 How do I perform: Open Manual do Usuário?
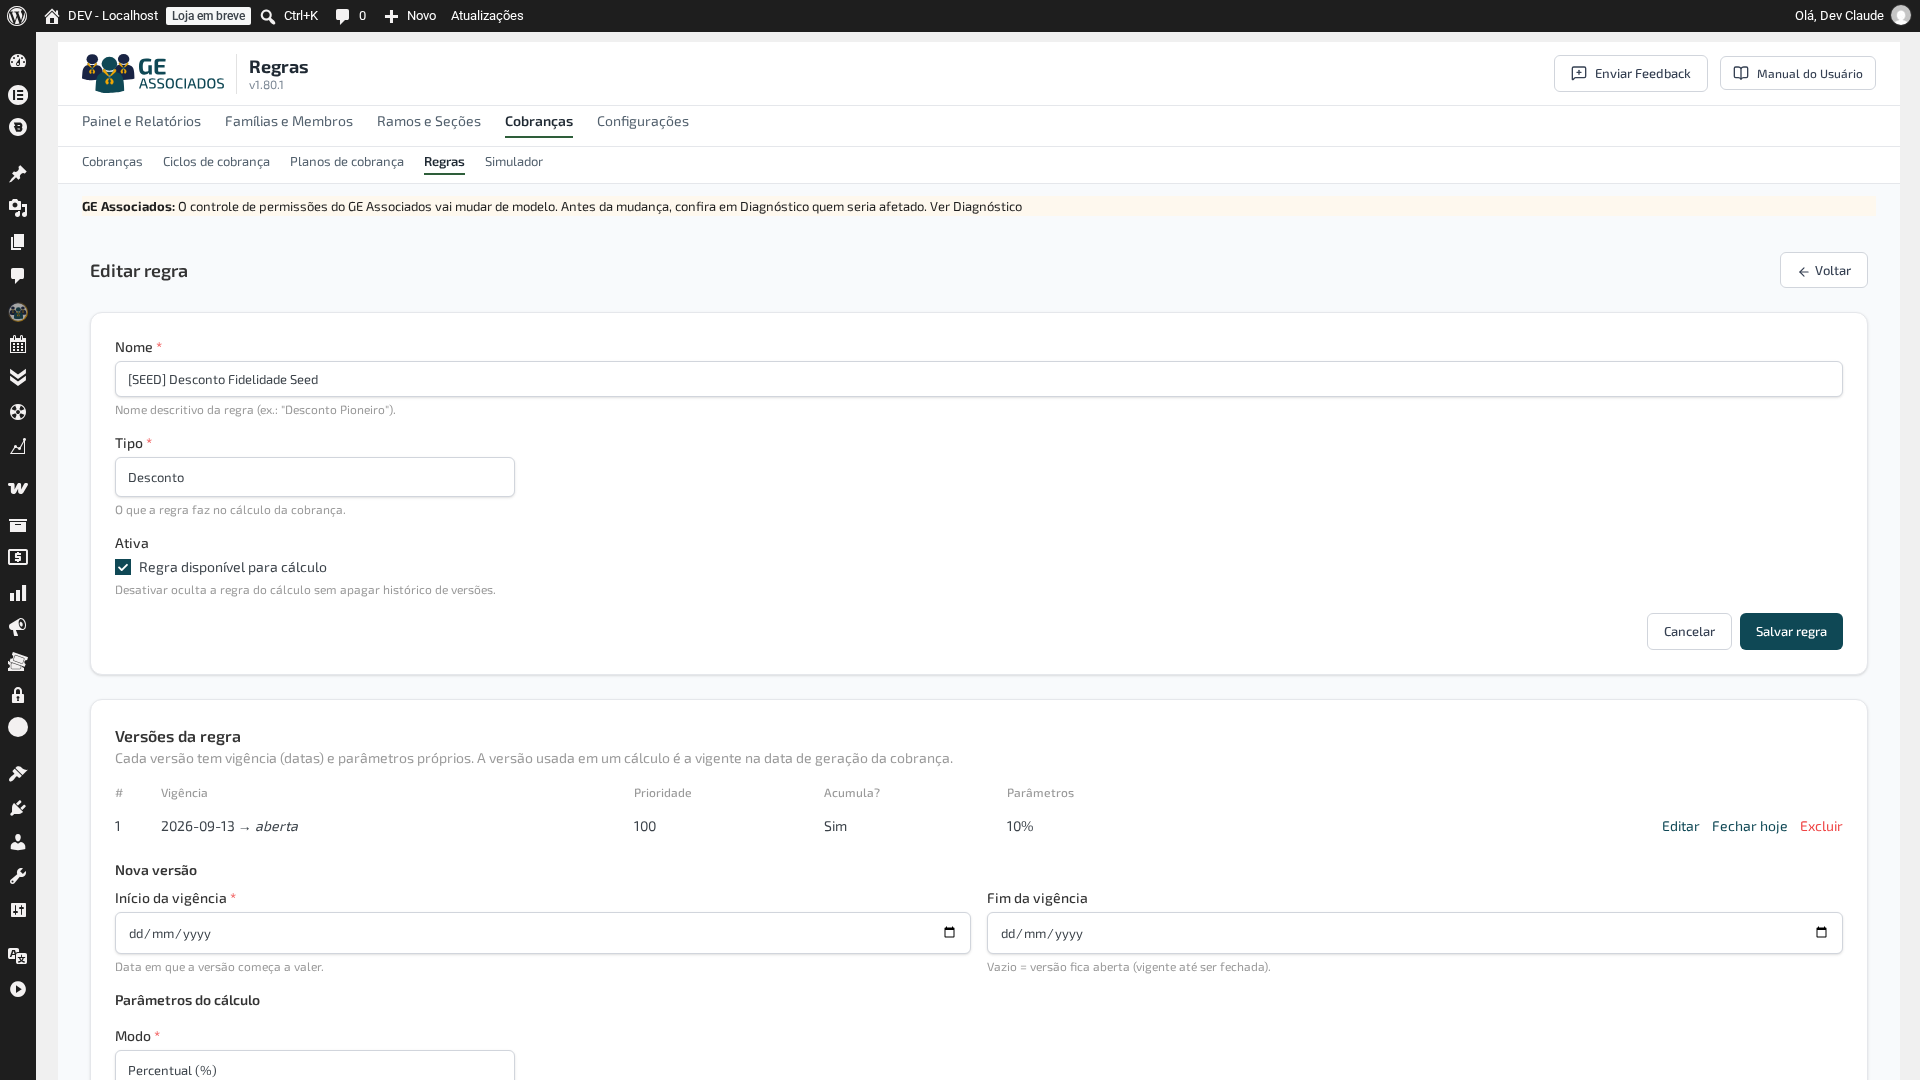[1797, 74]
